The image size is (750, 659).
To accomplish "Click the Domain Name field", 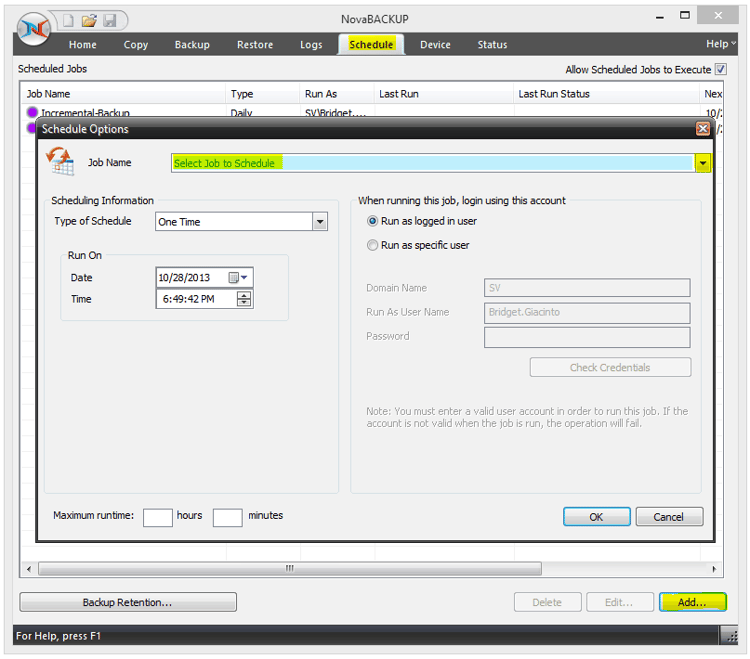I will pyautogui.click(x=587, y=288).
